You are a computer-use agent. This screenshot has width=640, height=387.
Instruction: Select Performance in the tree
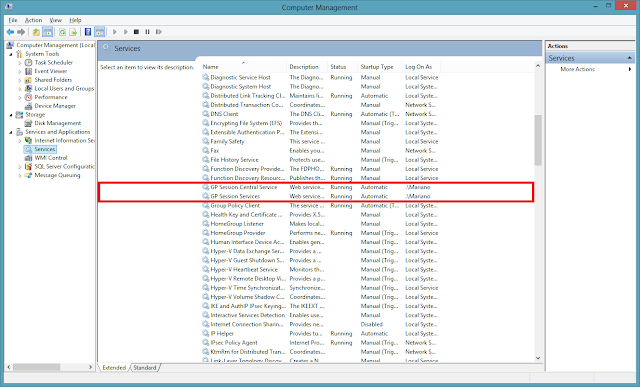click(x=51, y=97)
